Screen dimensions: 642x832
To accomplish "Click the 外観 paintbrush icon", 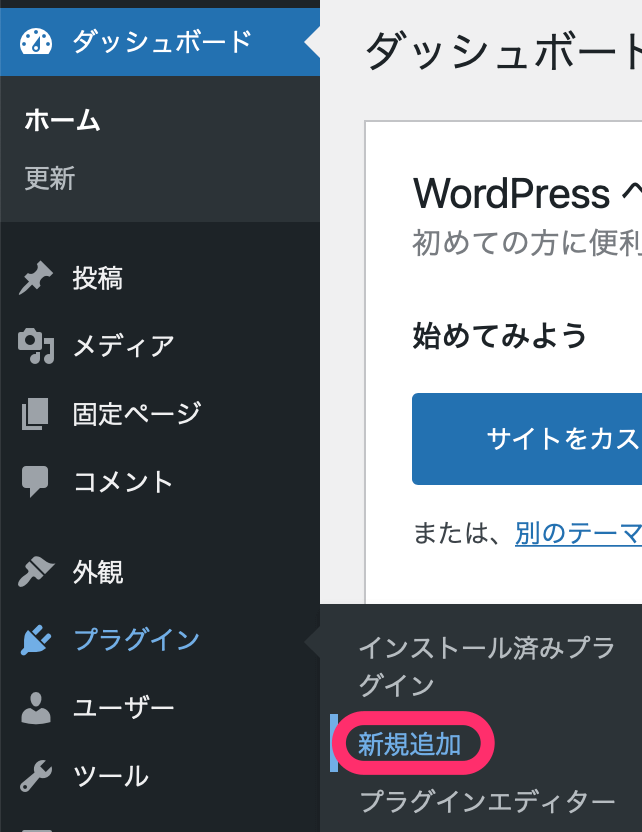I will [36, 572].
